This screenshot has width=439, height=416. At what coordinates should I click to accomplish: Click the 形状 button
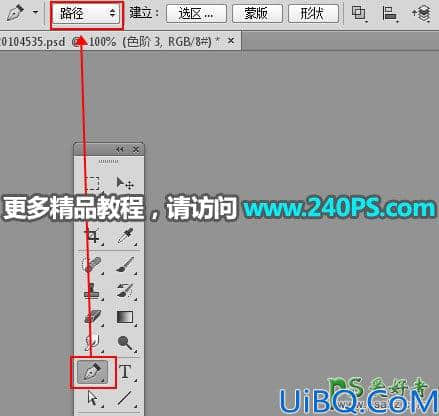pyautogui.click(x=313, y=13)
